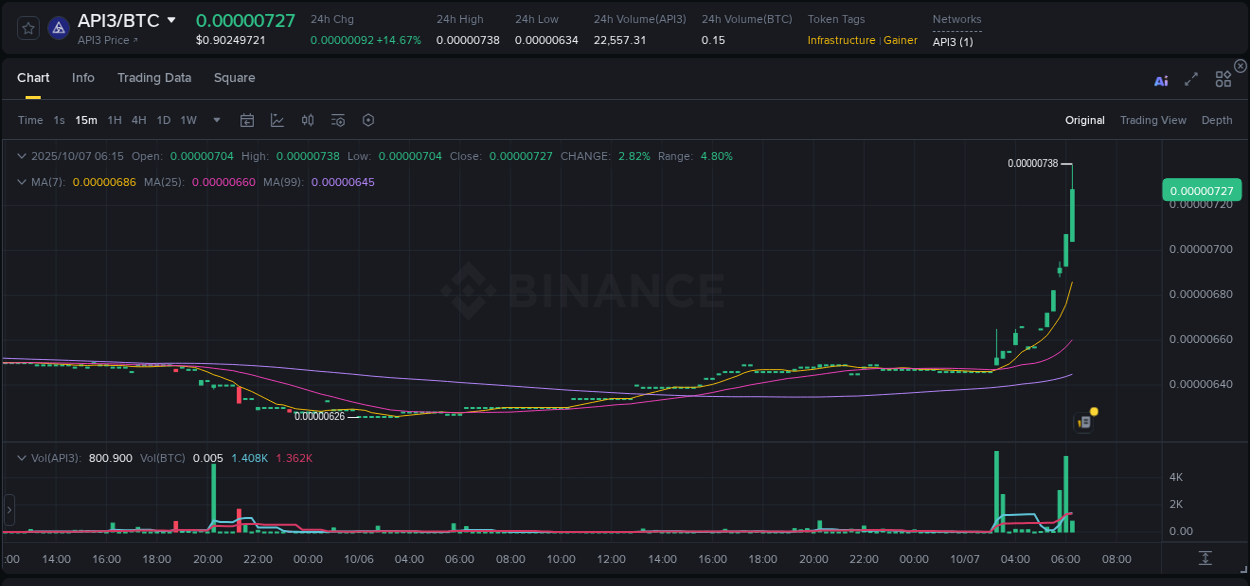
Task: Open the API3/BTC pair selector dropdown
Action: coord(173,19)
